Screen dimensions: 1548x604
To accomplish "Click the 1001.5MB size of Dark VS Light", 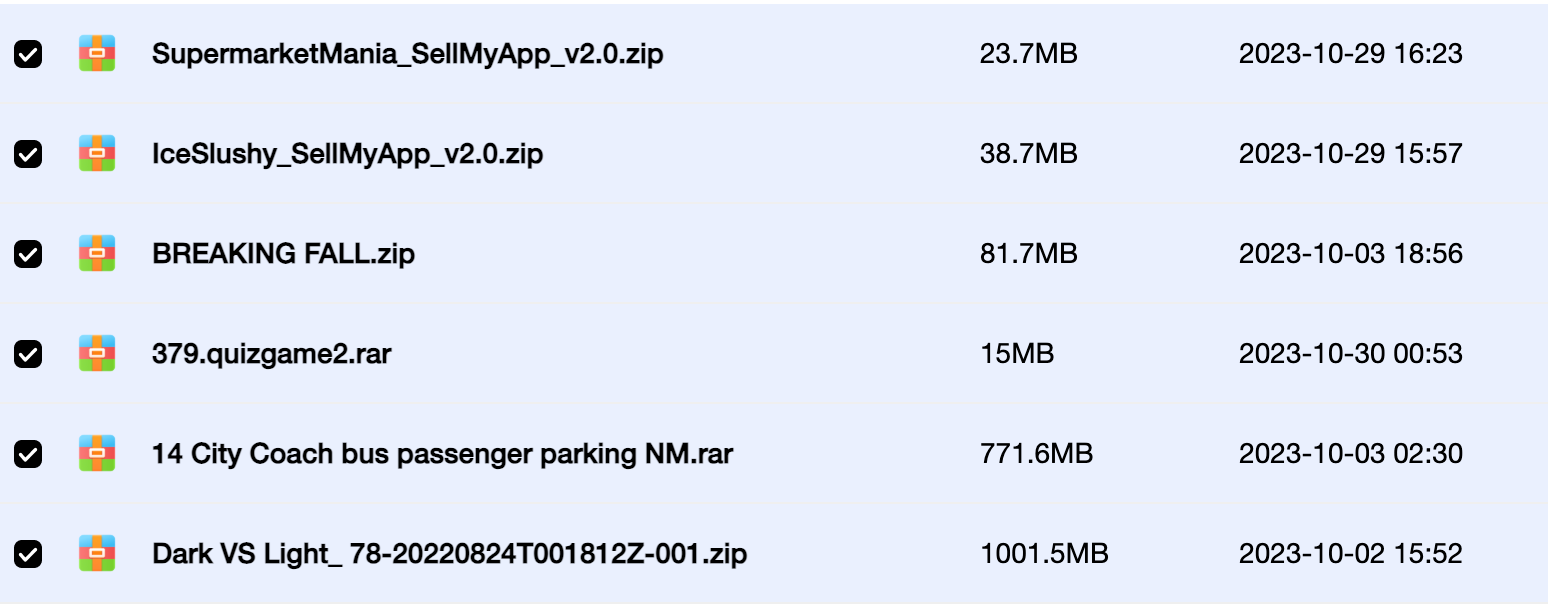I will (1044, 554).
